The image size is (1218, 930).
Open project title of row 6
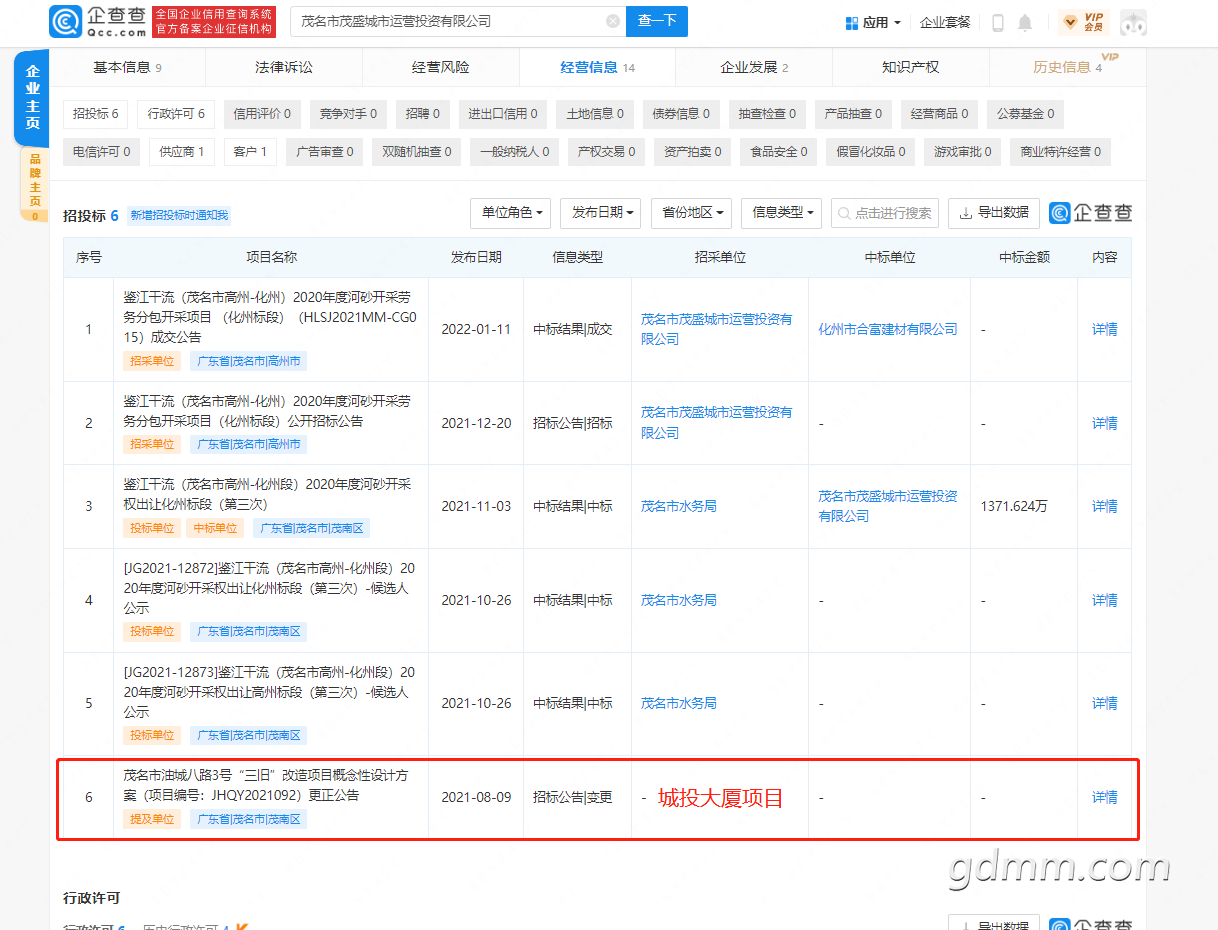[x=266, y=785]
